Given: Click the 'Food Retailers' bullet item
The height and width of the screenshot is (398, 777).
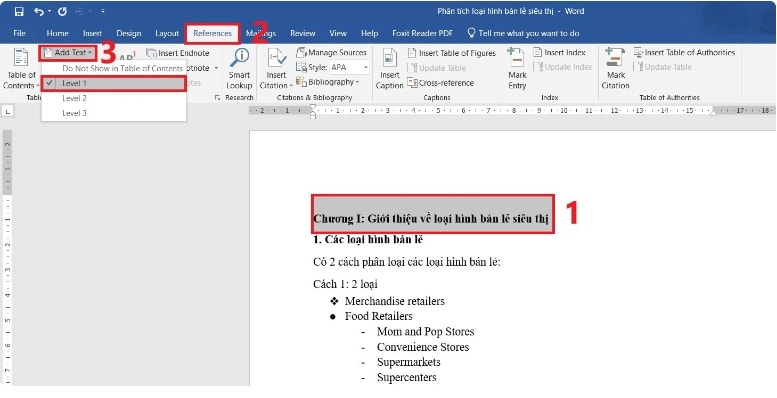Looking at the screenshot, I should click(x=379, y=316).
